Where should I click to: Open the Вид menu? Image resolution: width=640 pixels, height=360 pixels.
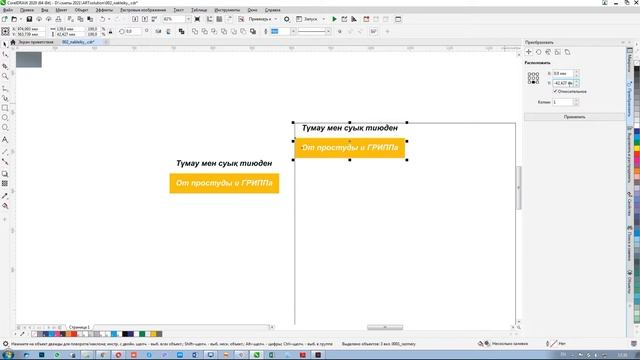point(45,10)
